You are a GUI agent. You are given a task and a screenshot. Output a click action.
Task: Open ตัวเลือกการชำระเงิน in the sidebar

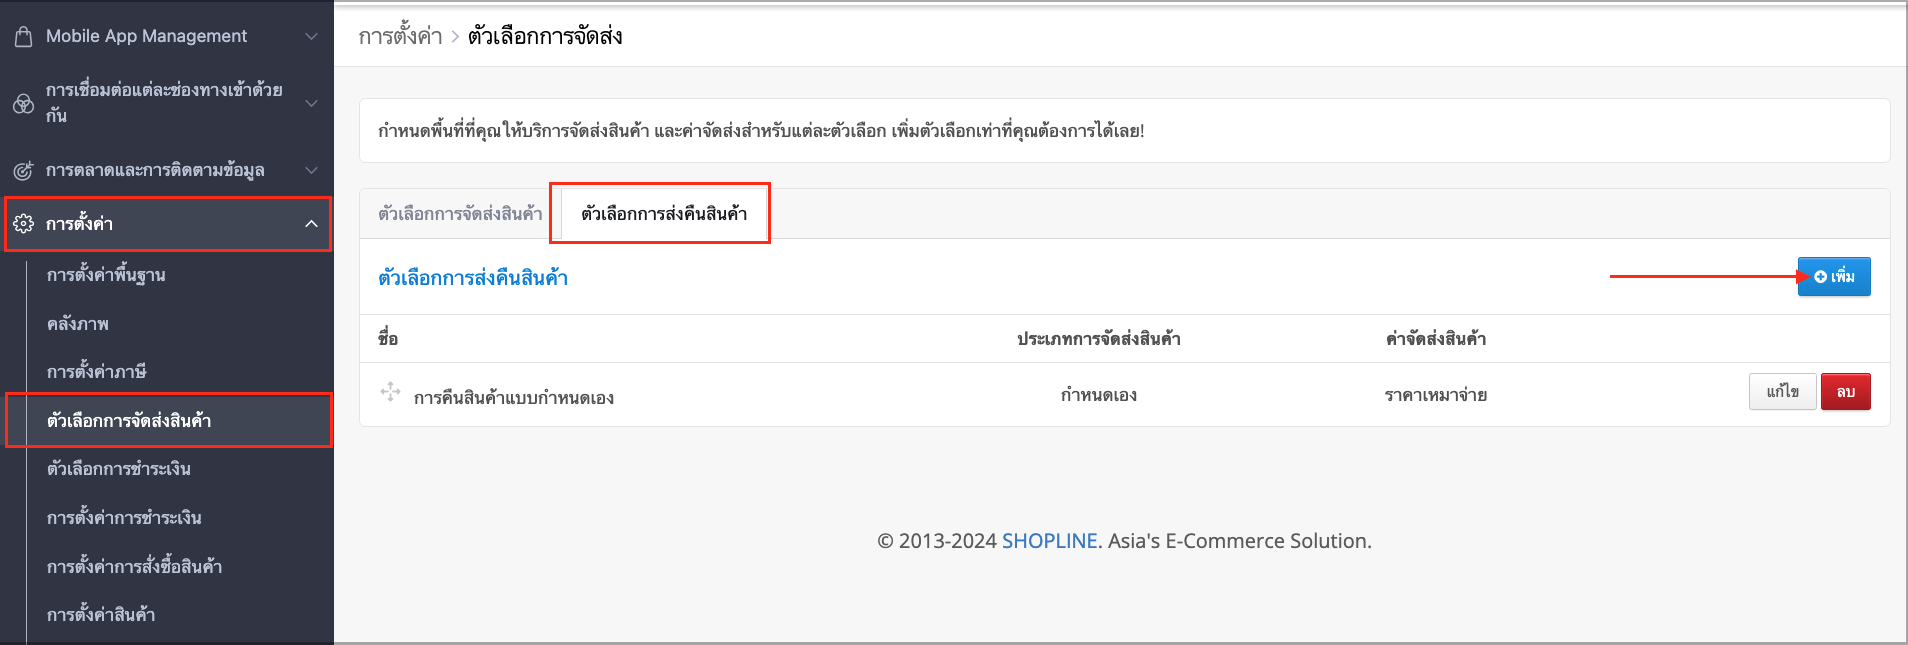click(118, 469)
